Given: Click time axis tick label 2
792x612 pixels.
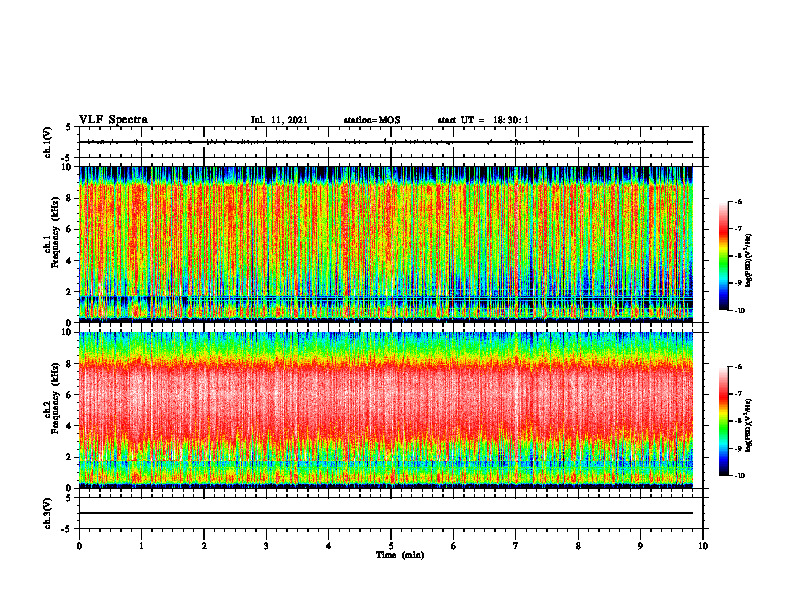Looking at the screenshot, I should [x=204, y=546].
